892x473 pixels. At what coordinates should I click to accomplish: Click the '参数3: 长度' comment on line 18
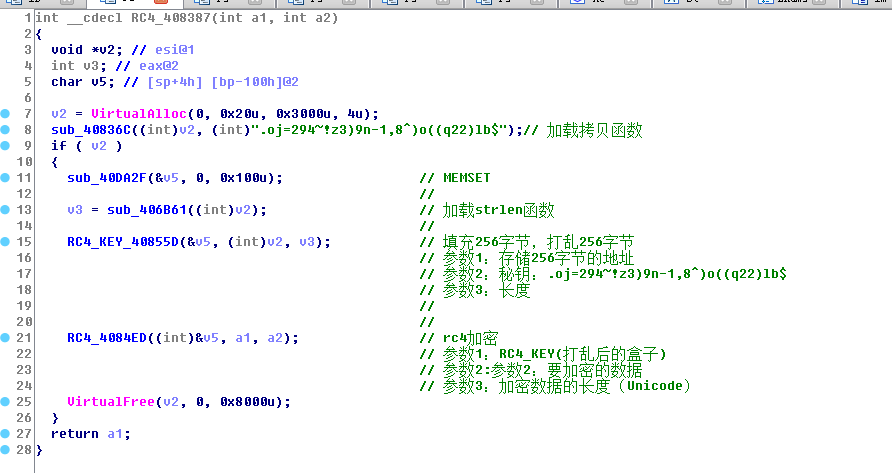[486, 290]
